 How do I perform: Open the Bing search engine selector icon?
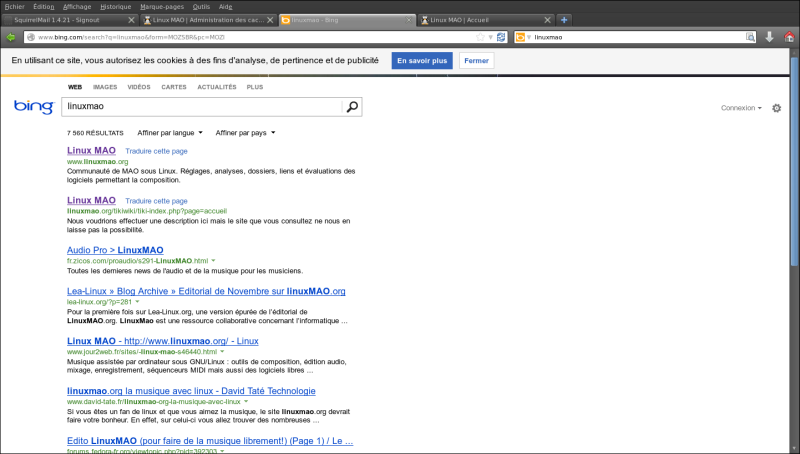tap(520, 37)
